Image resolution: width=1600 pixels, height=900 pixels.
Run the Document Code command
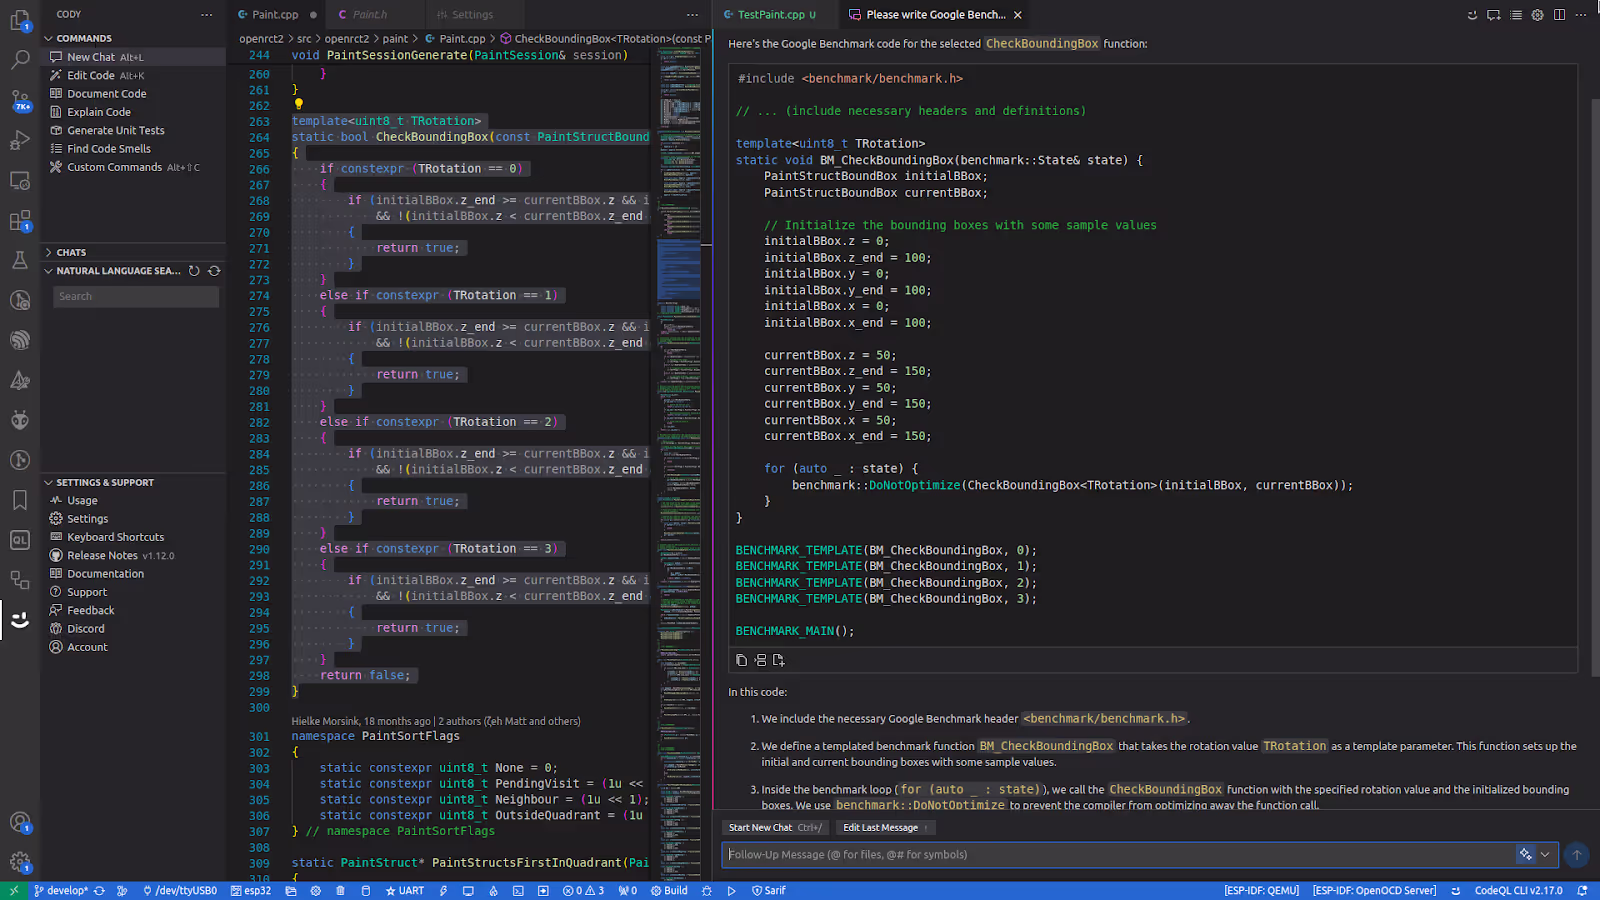[134, 94]
